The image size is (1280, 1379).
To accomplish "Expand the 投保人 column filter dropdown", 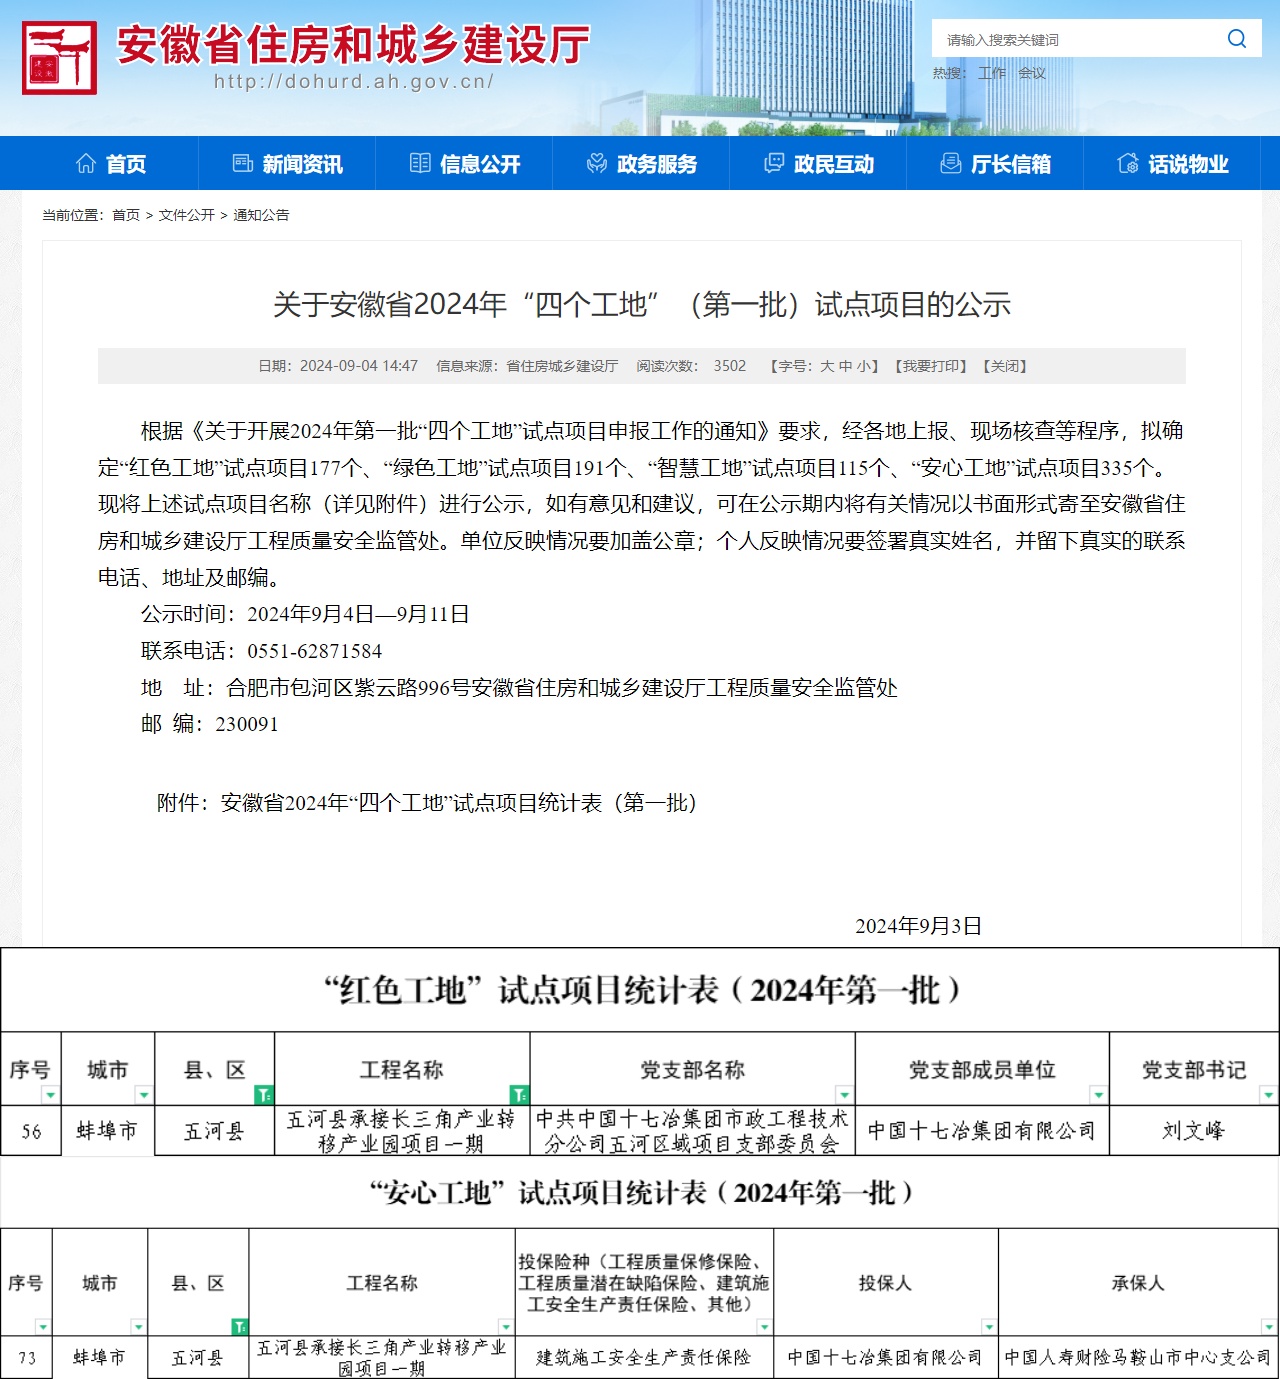I will point(988,1326).
